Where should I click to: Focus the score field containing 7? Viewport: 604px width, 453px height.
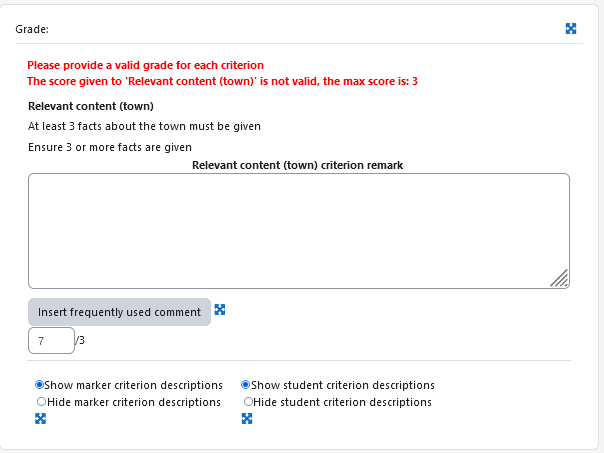point(51,341)
